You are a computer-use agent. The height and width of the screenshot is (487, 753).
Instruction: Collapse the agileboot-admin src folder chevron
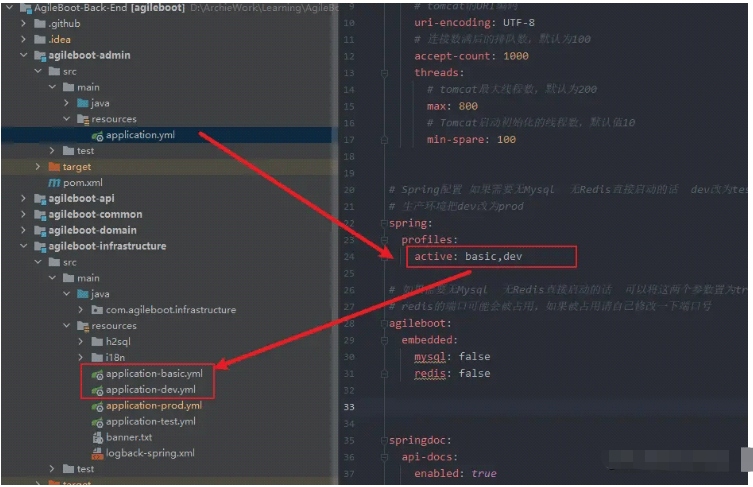pyautogui.click(x=38, y=71)
